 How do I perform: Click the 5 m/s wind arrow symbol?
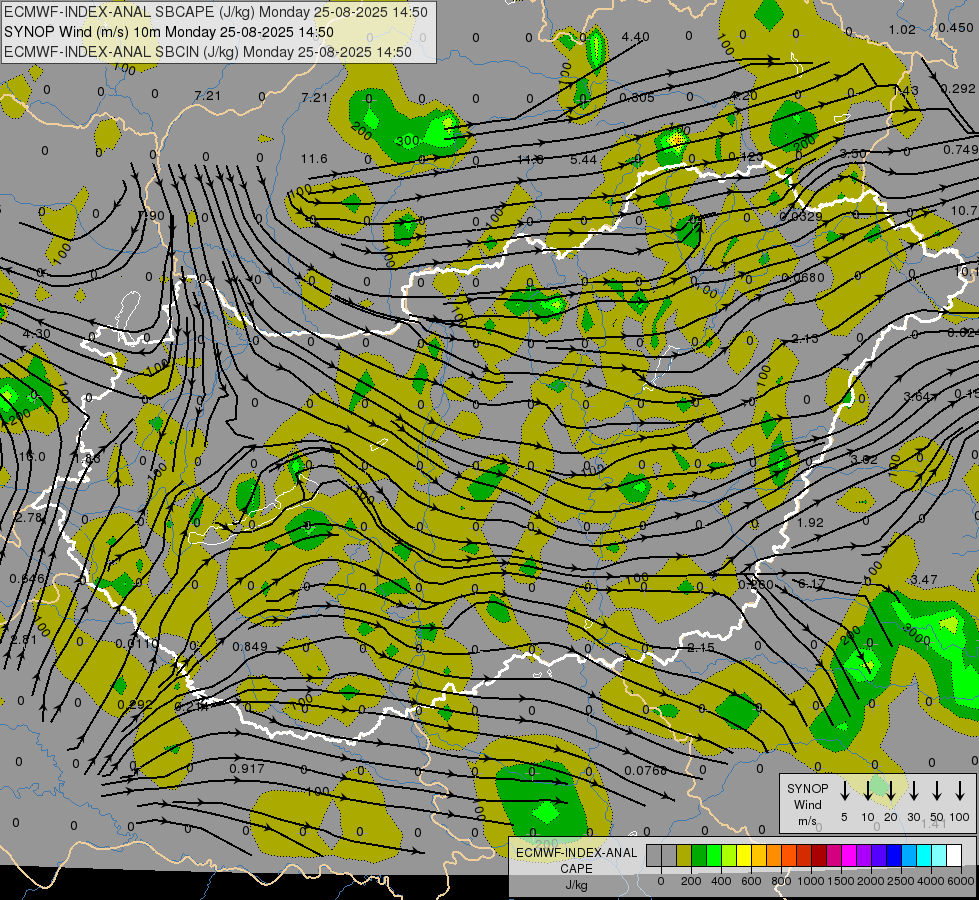pos(845,791)
